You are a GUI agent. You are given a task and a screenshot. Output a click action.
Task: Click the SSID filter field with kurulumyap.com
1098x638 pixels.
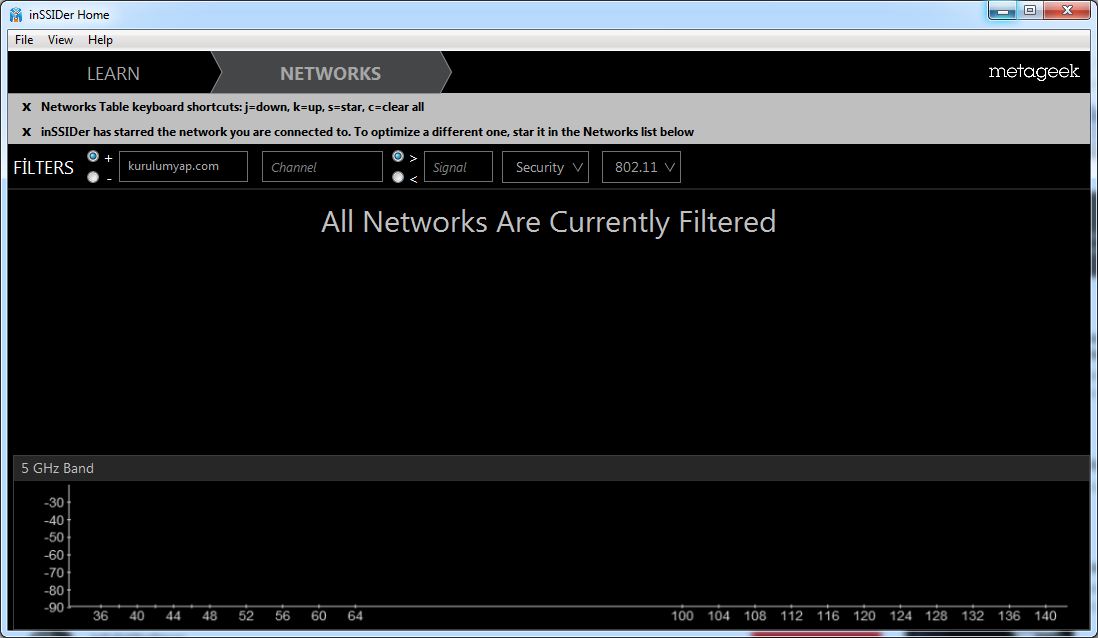click(183, 167)
